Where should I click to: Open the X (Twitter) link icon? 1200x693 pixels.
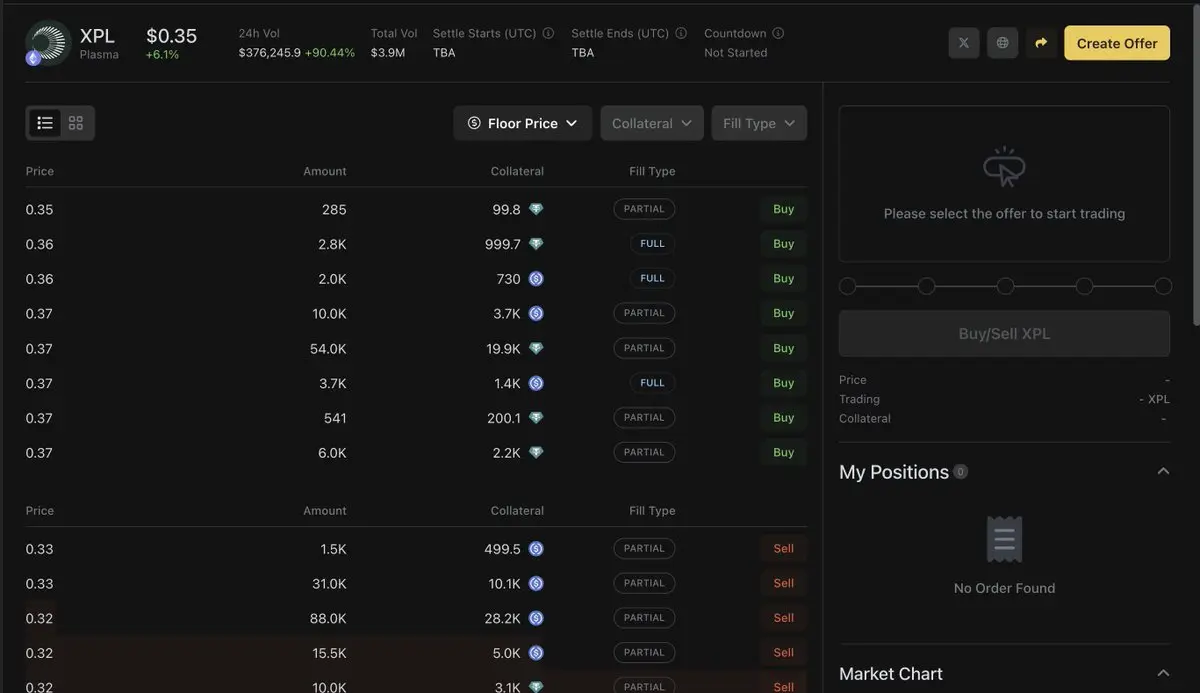coord(964,43)
